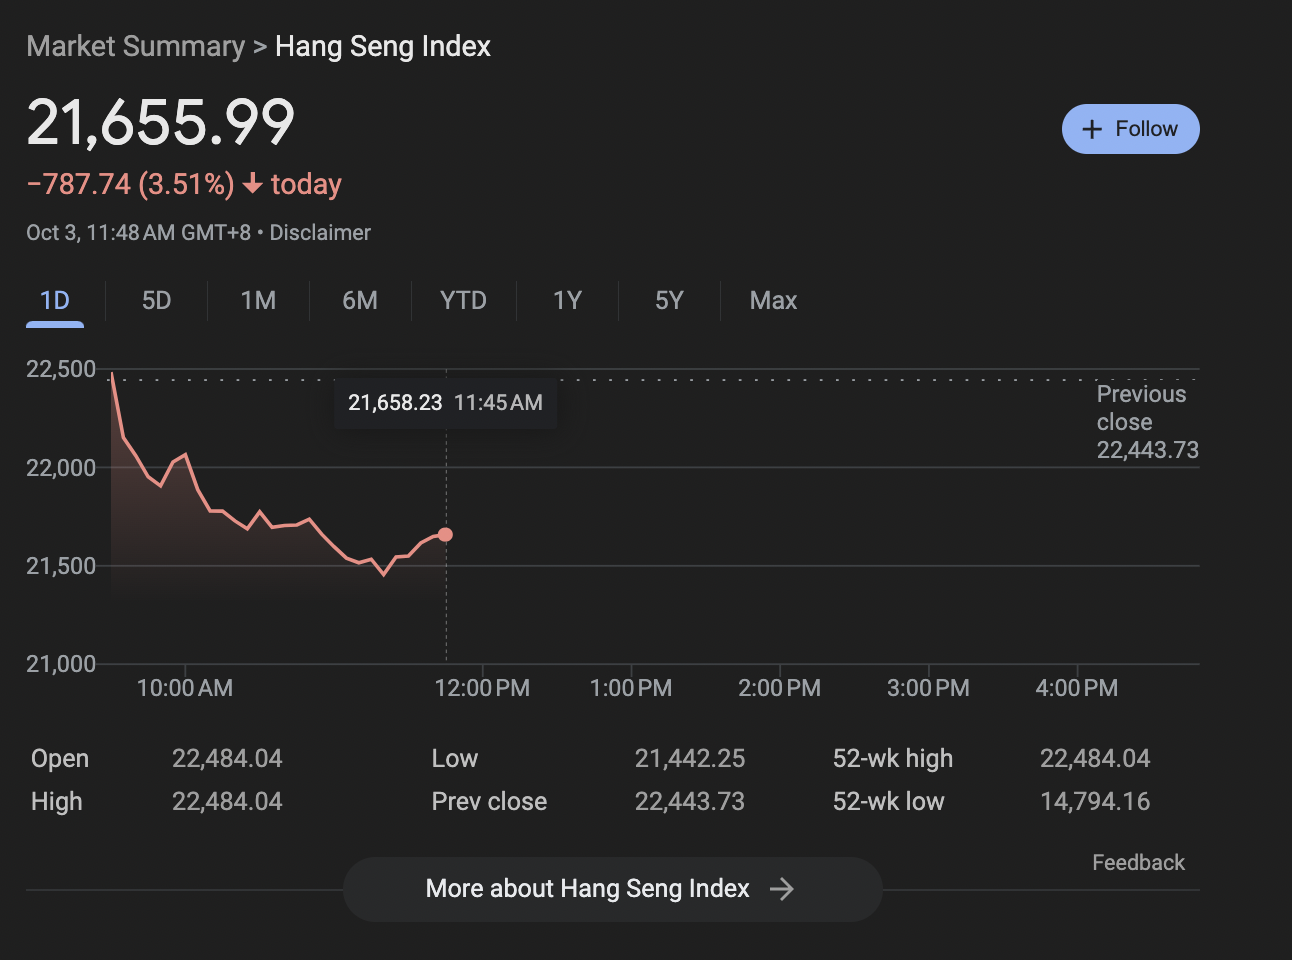The image size is (1292, 960).
Task: Follow the Hang Seng Index
Action: point(1131,129)
